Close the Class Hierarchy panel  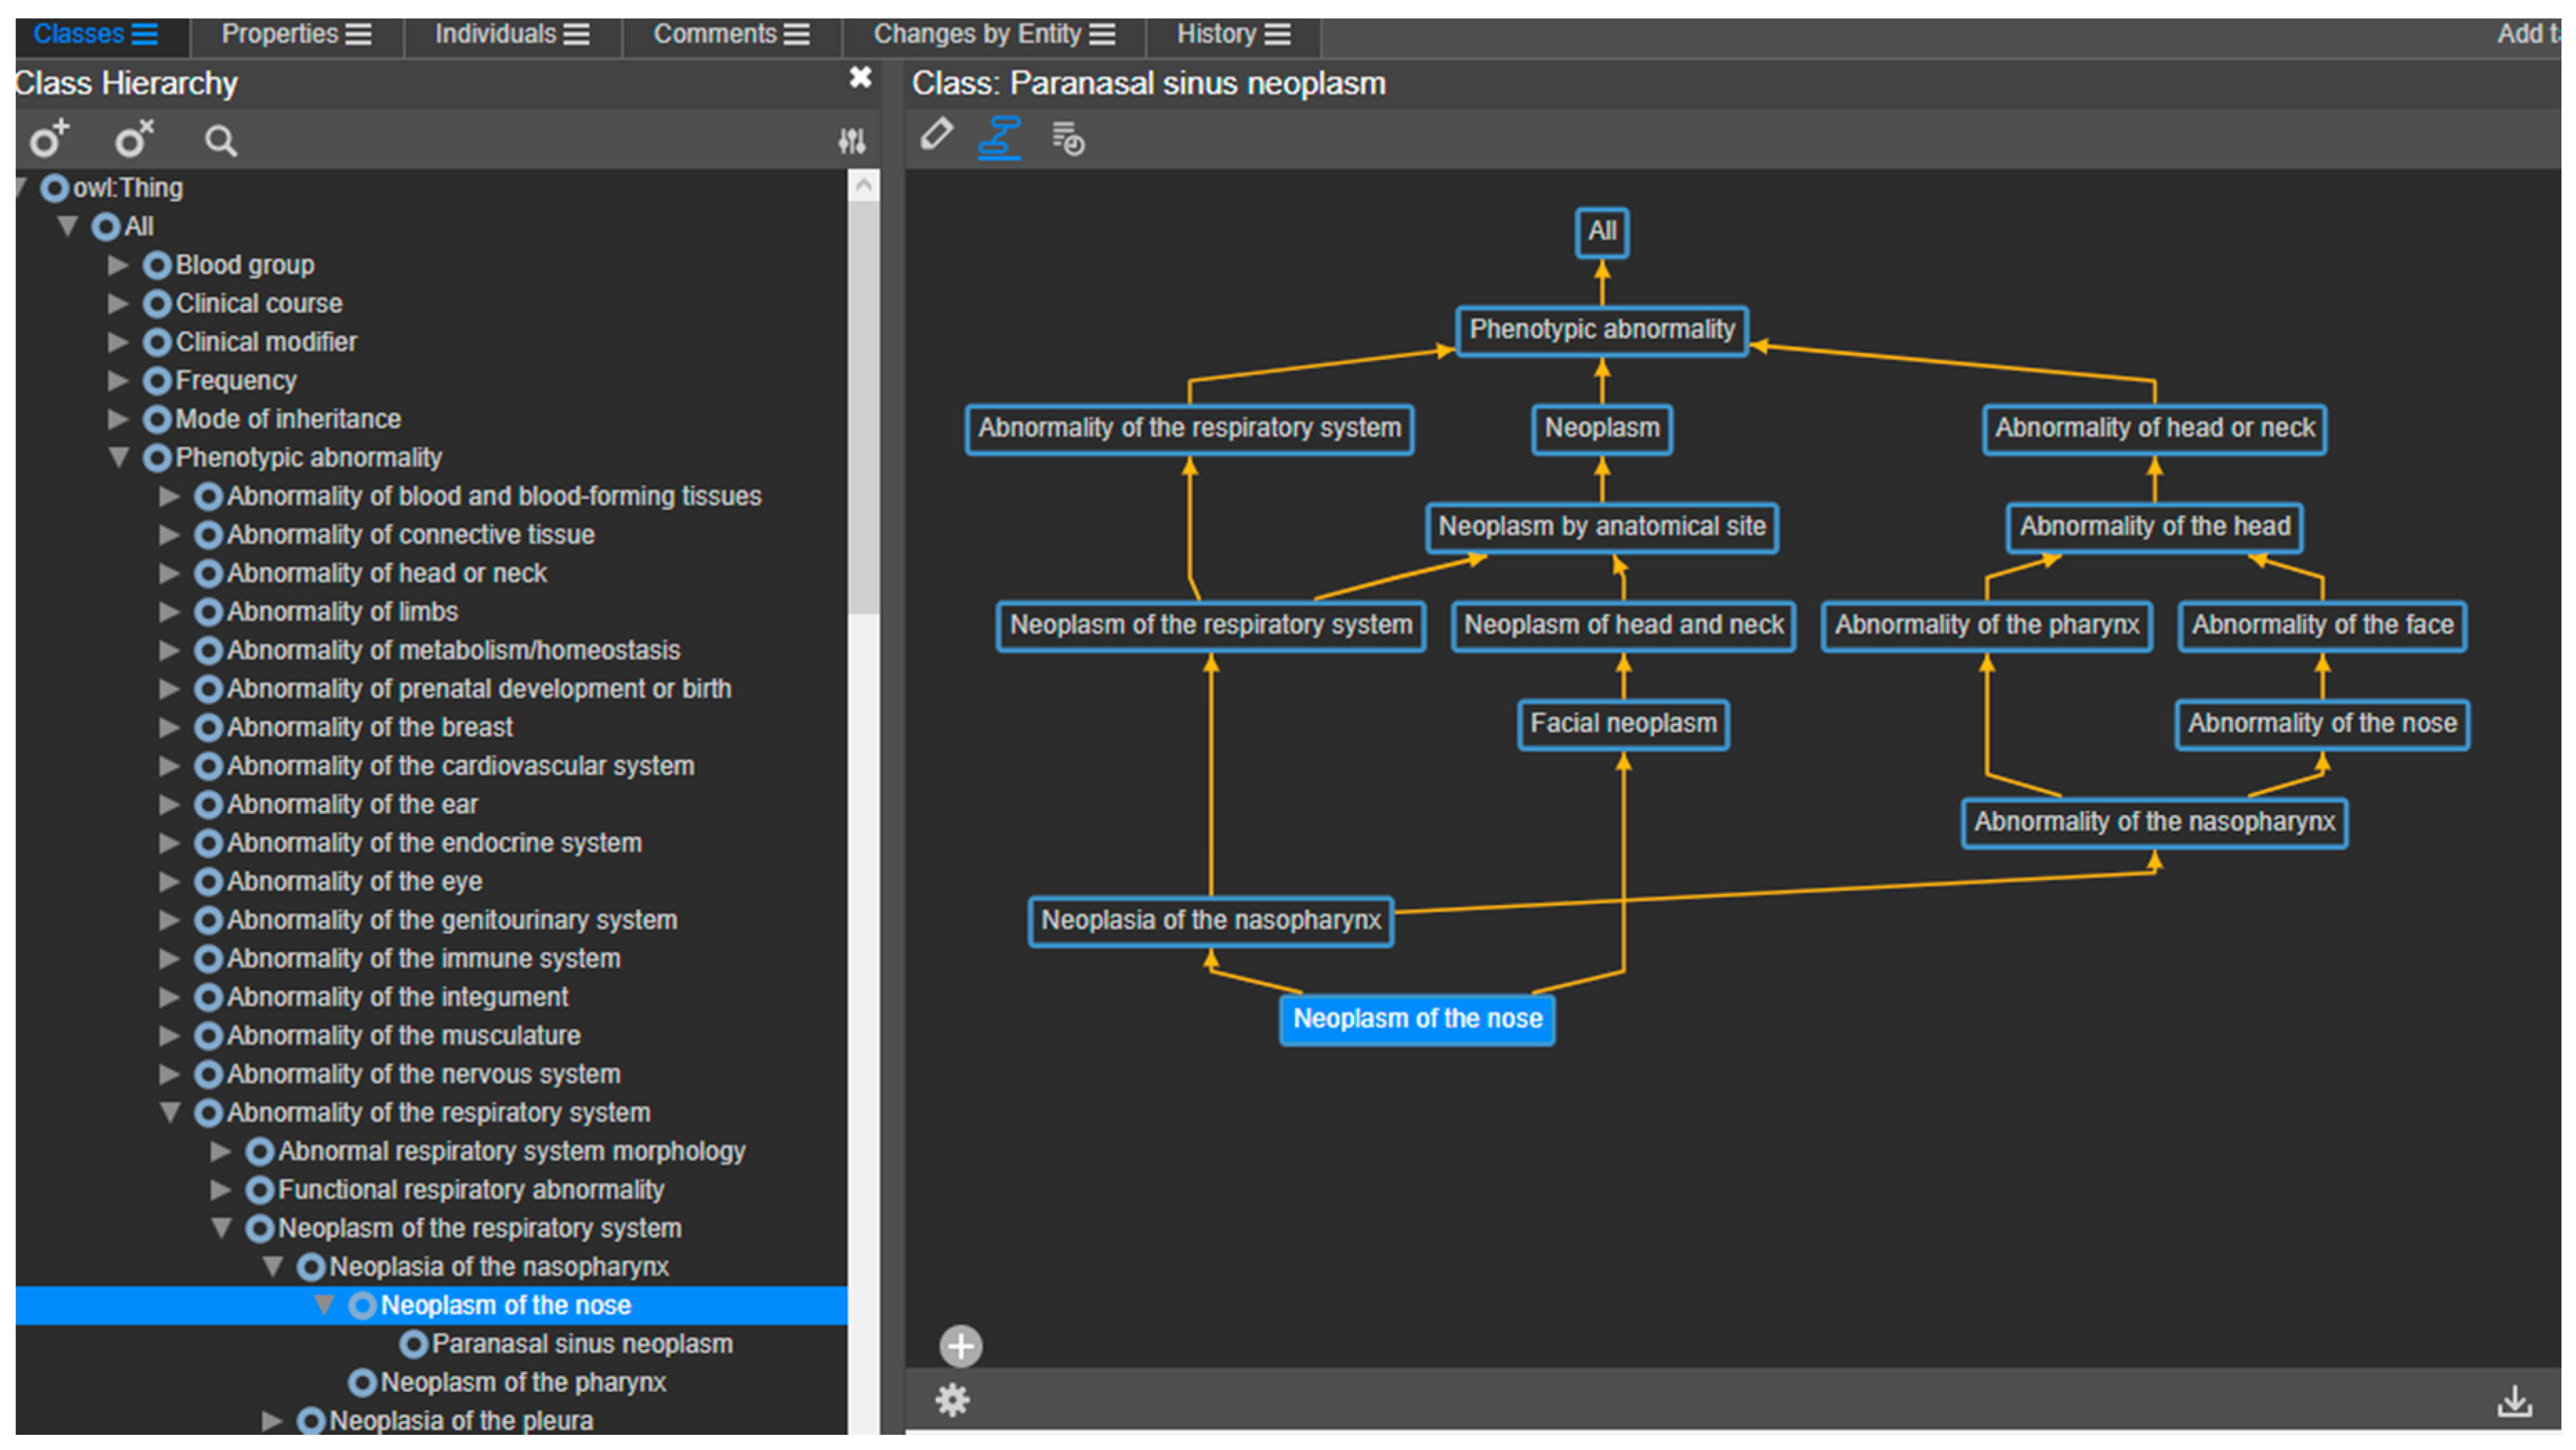[860, 78]
